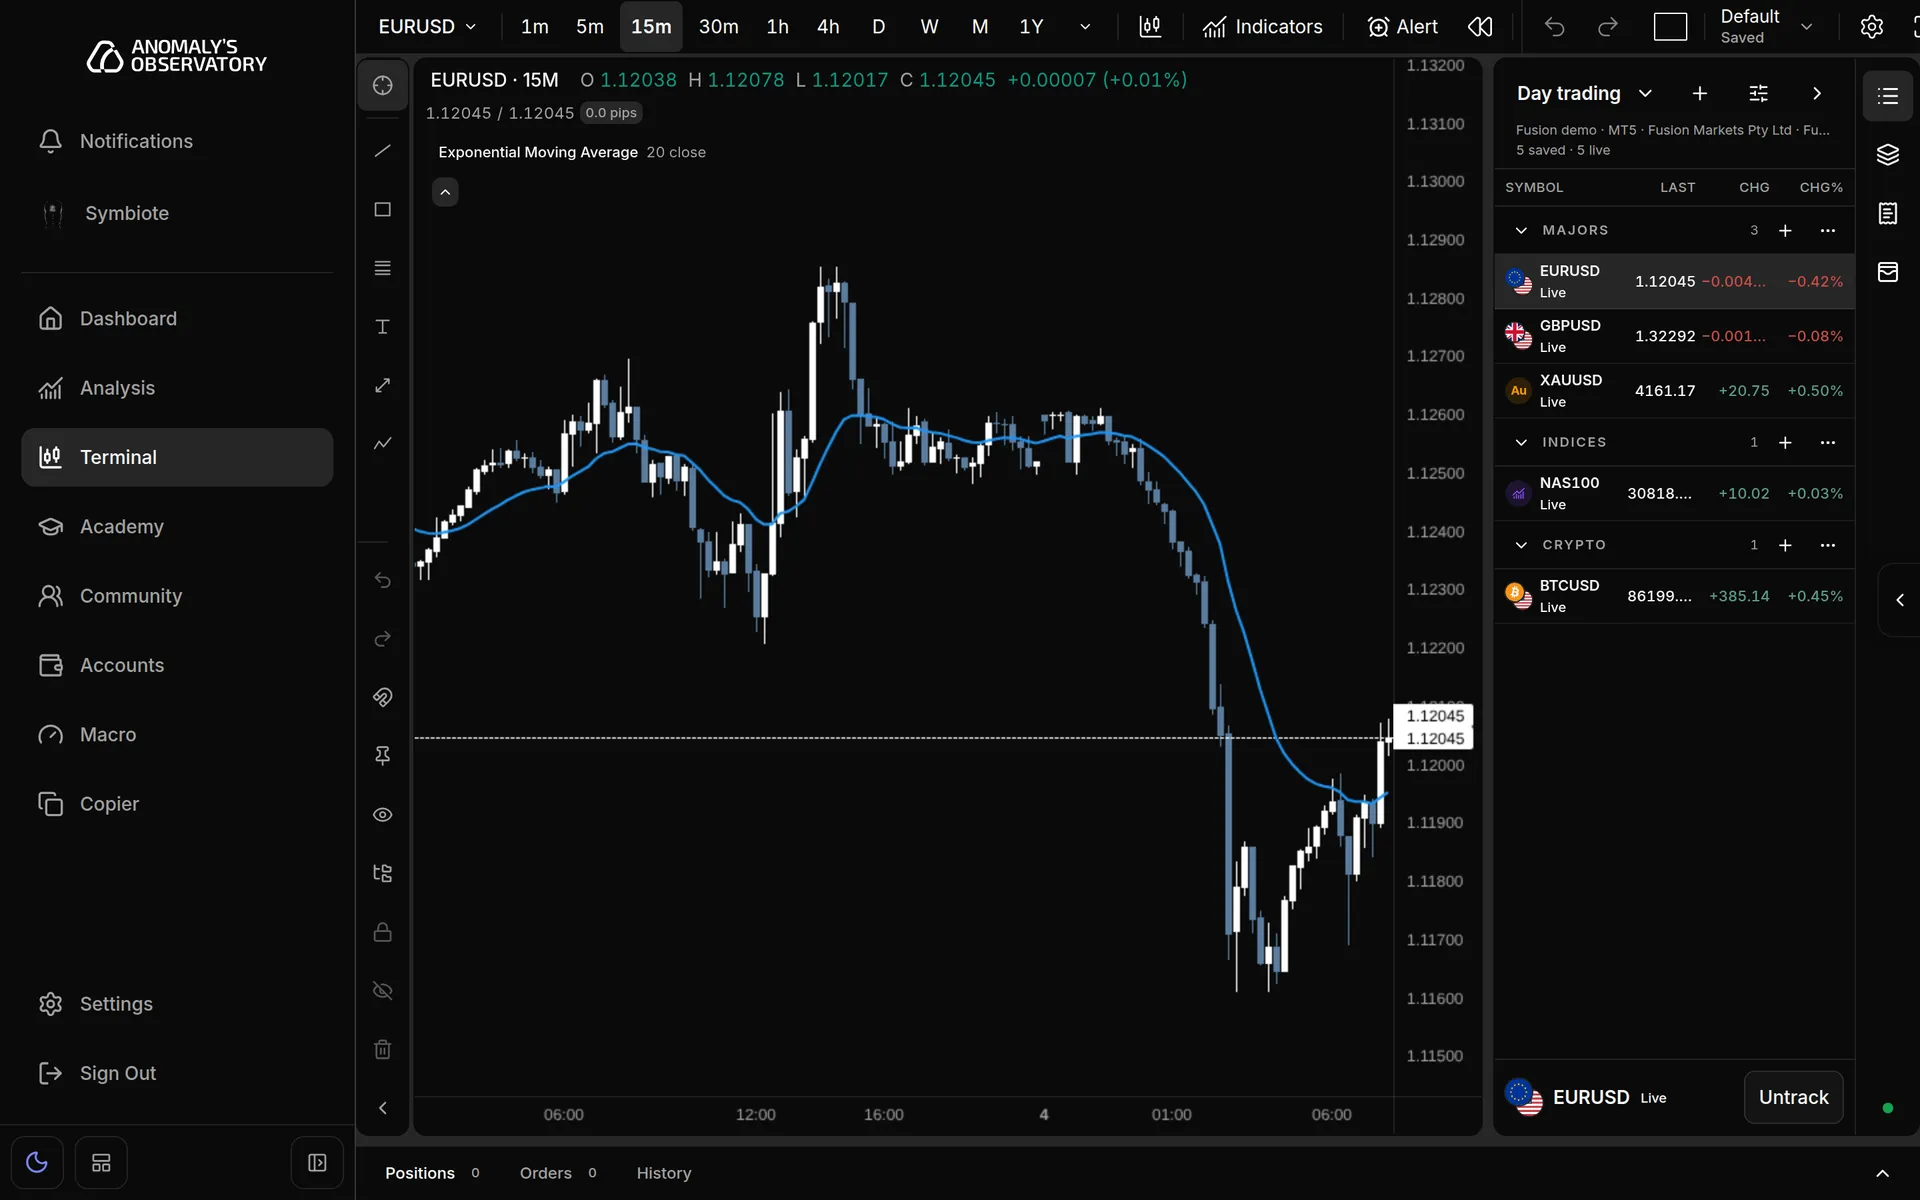Viewport: 1920px width, 1200px height.
Task: Open the notes panel icon
Action: click(x=1887, y=213)
